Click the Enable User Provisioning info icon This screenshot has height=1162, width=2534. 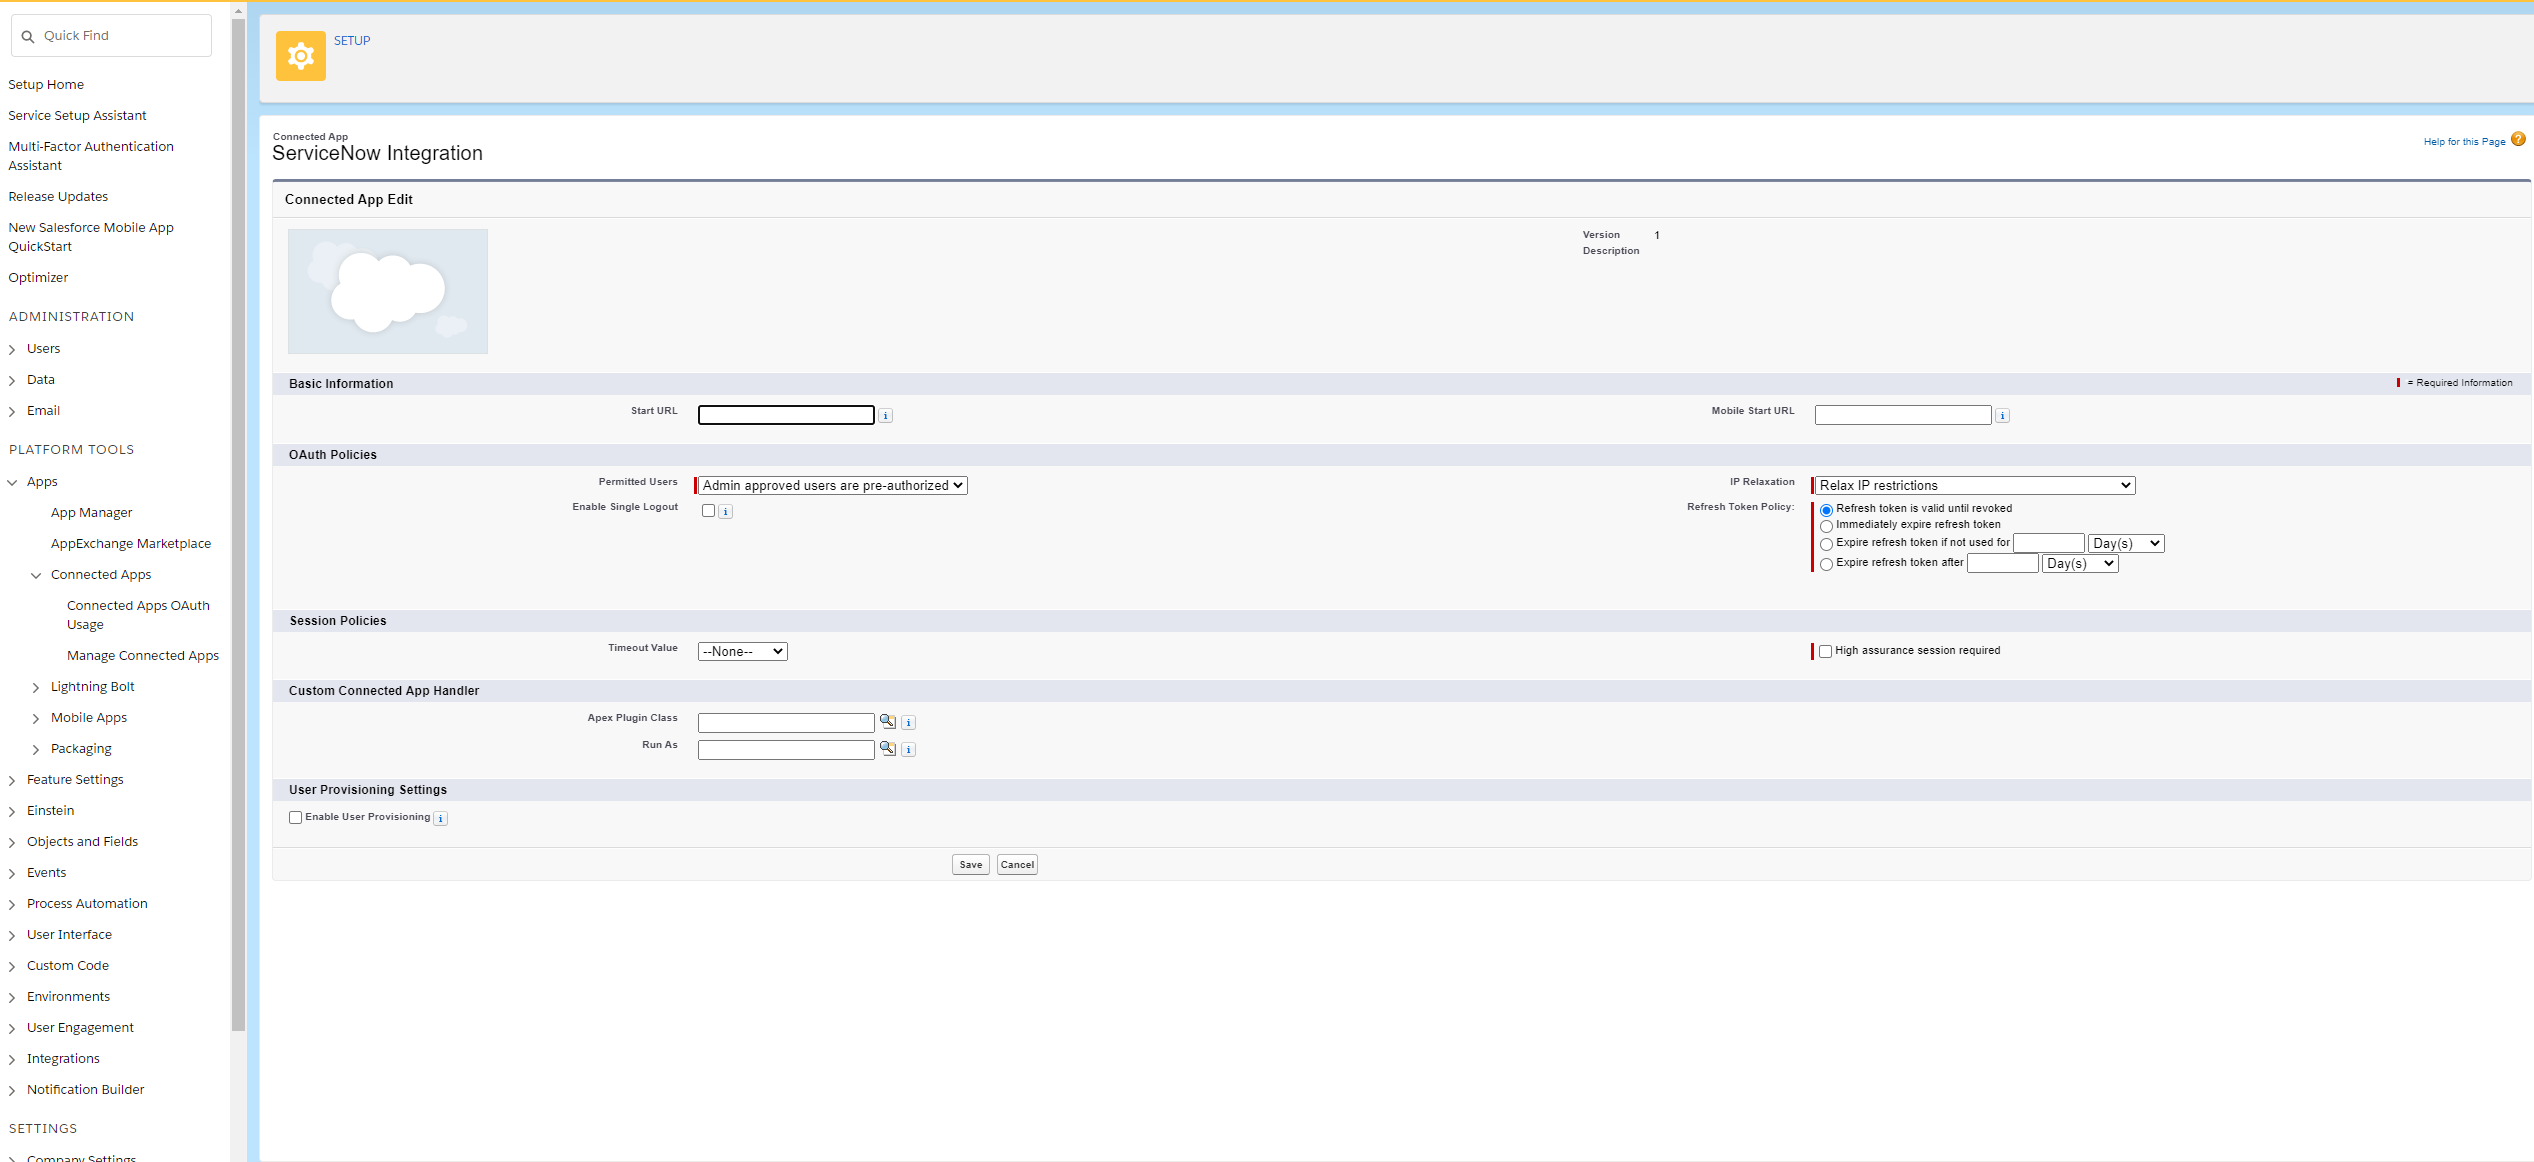click(x=441, y=819)
